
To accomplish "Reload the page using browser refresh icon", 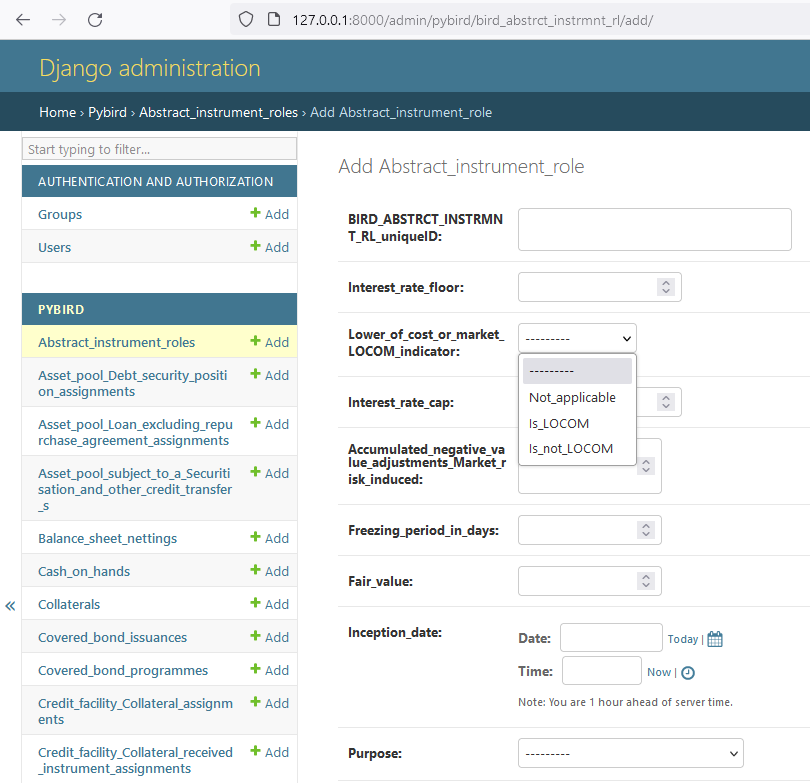I will pyautogui.click(x=95, y=20).
